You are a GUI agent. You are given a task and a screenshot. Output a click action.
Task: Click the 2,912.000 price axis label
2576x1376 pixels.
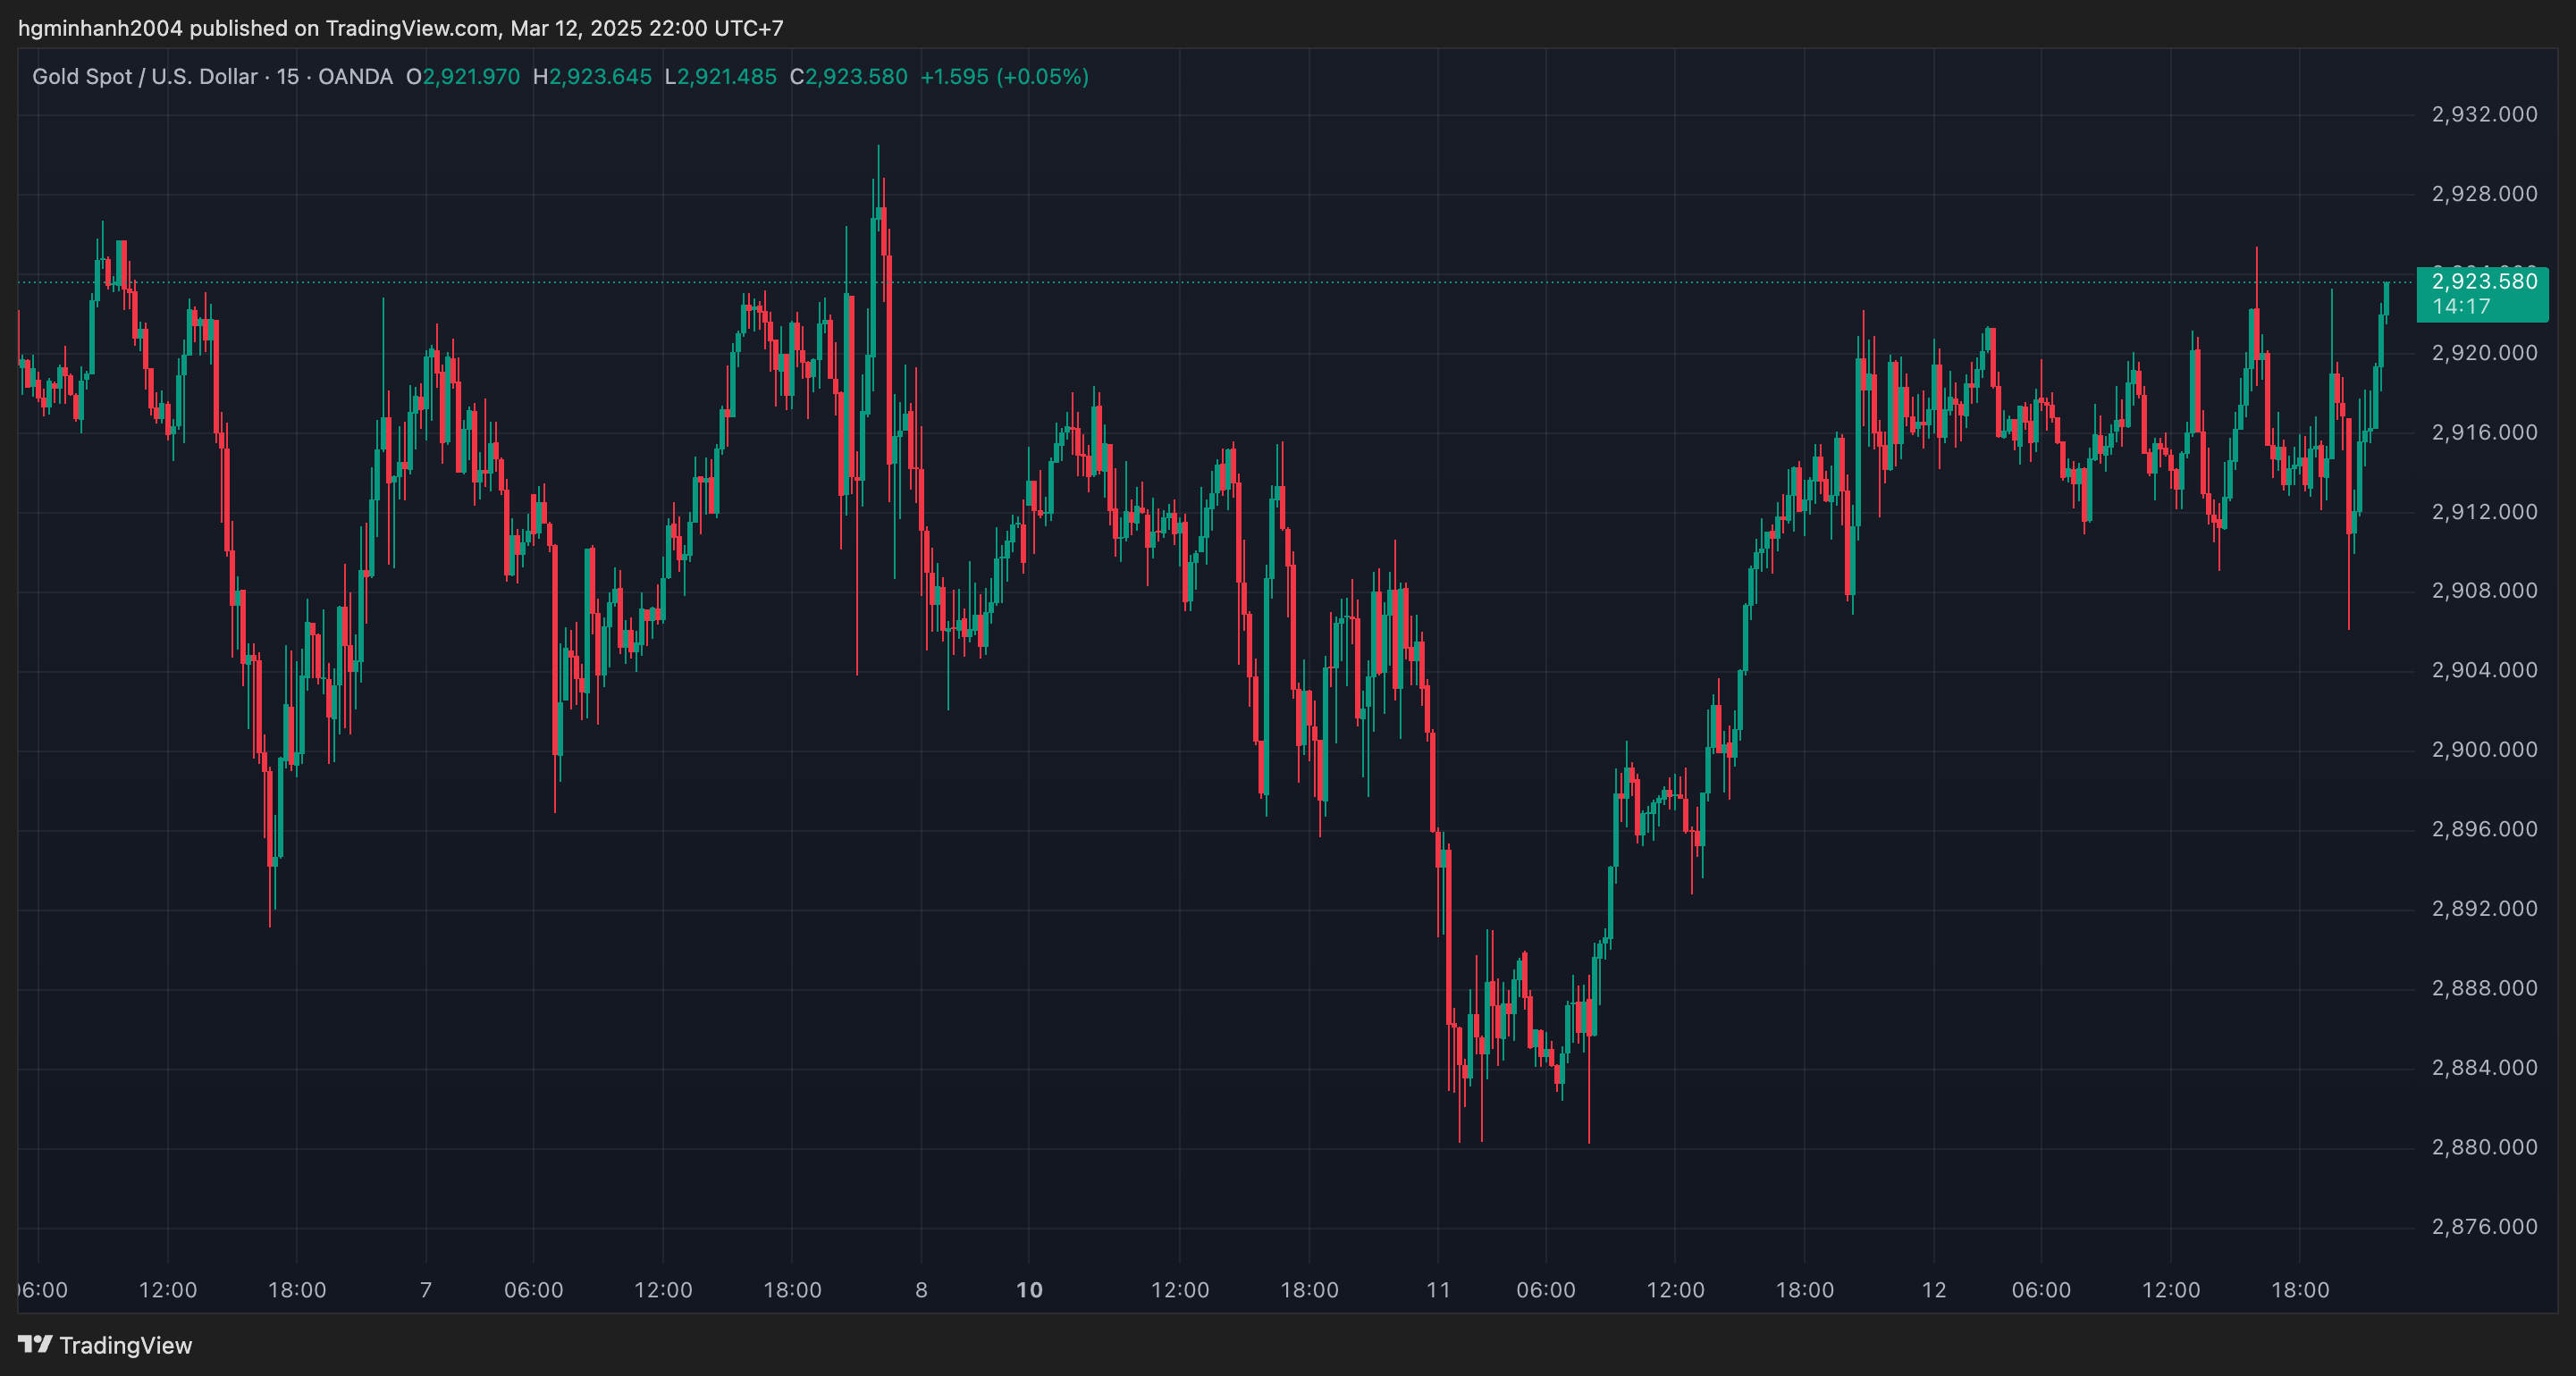tap(2484, 512)
